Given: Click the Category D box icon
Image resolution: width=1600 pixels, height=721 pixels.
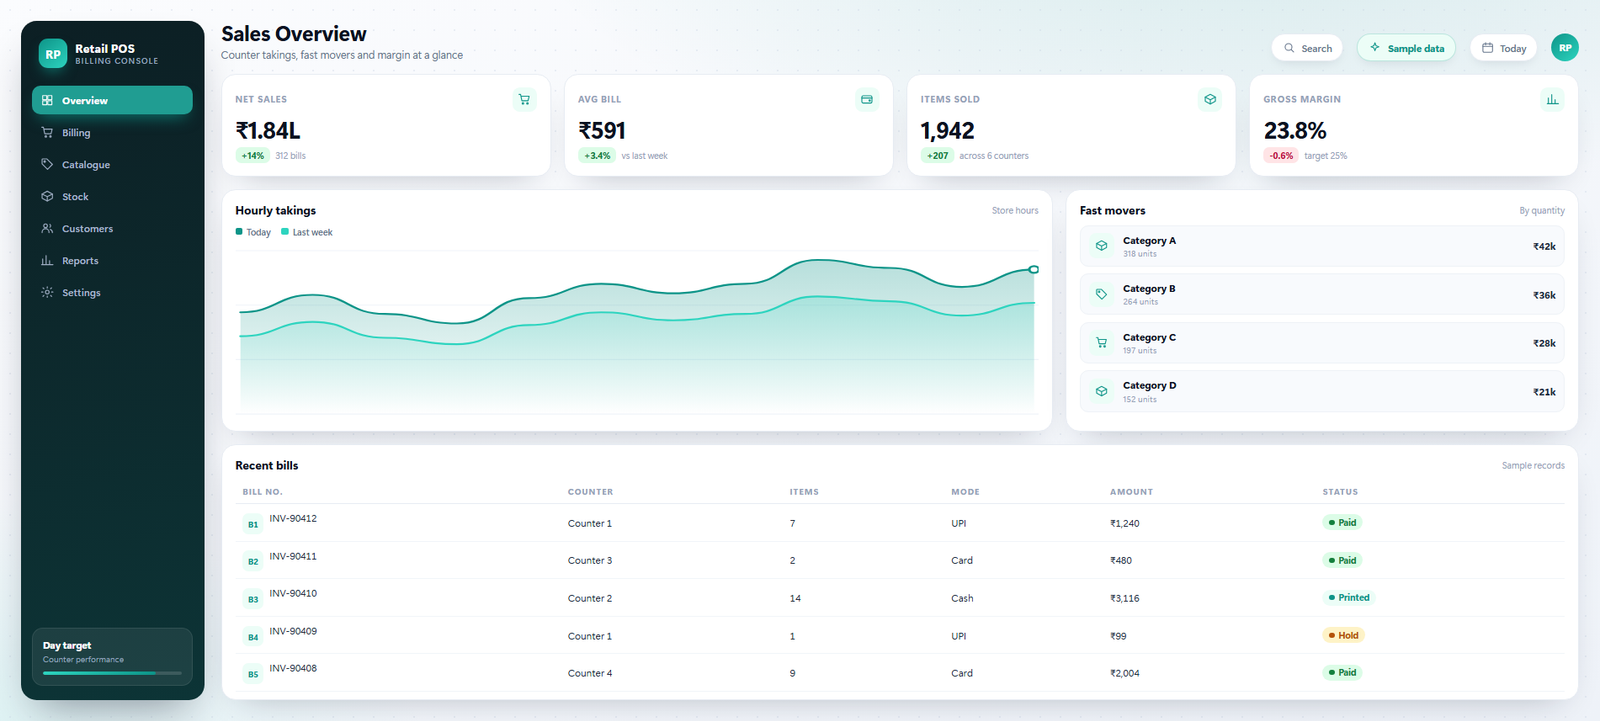Looking at the screenshot, I should pyautogui.click(x=1101, y=391).
